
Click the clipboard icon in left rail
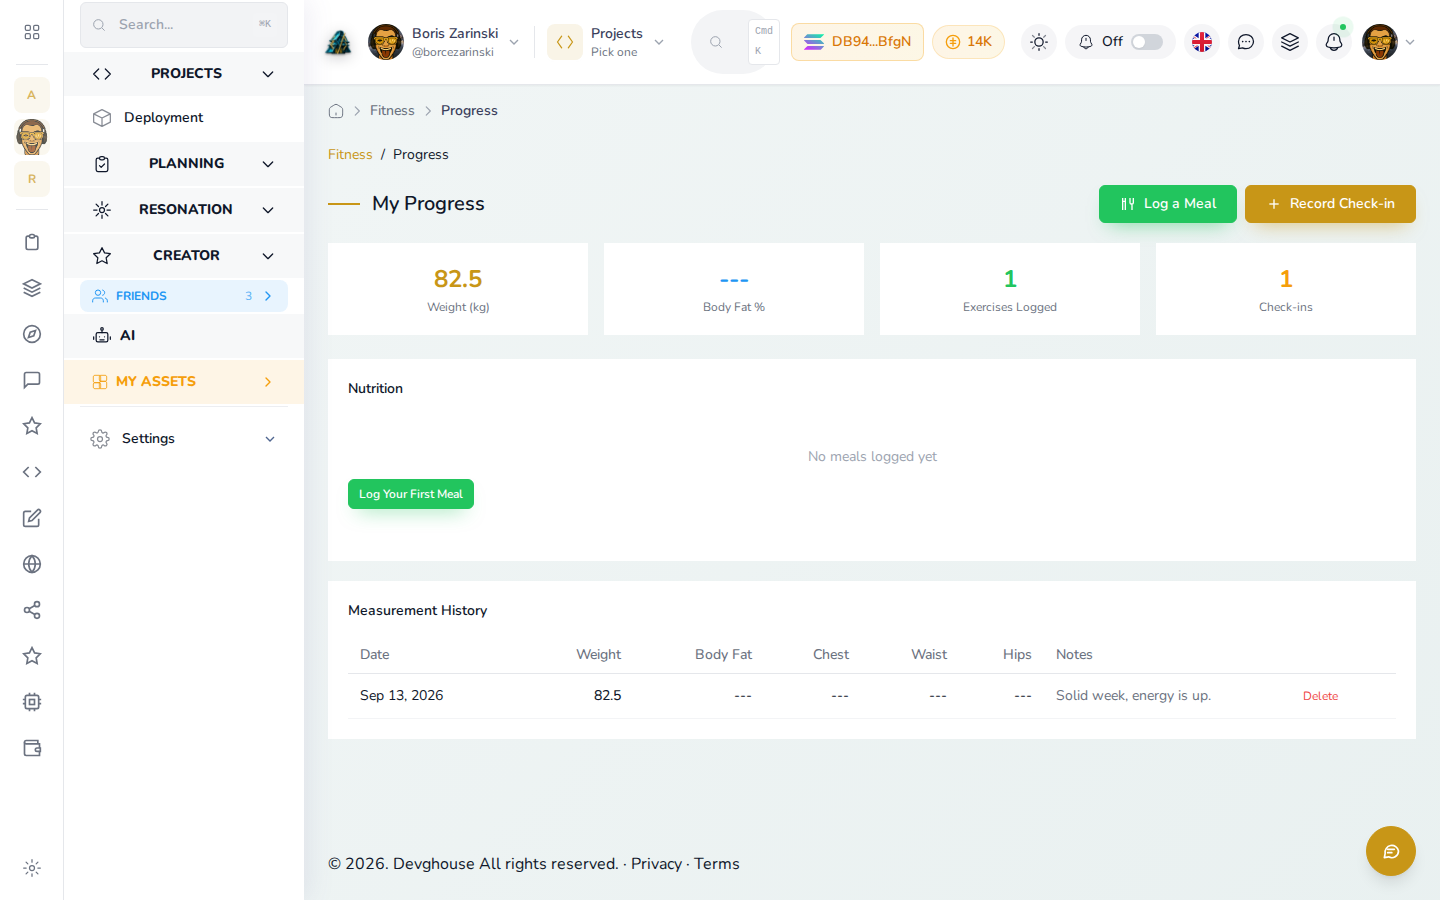point(32,242)
